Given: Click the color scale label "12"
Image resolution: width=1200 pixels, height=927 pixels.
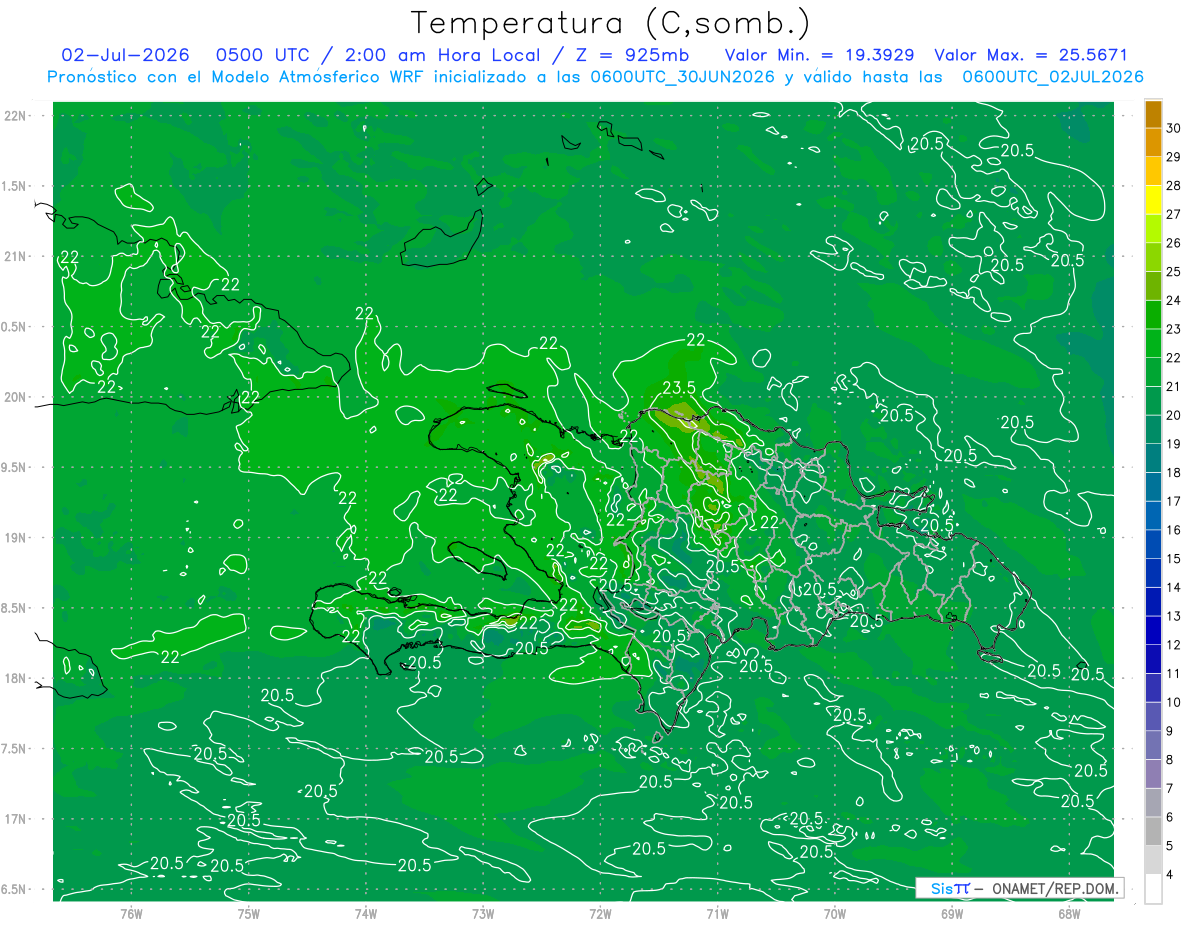Looking at the screenshot, I should point(1174,645).
